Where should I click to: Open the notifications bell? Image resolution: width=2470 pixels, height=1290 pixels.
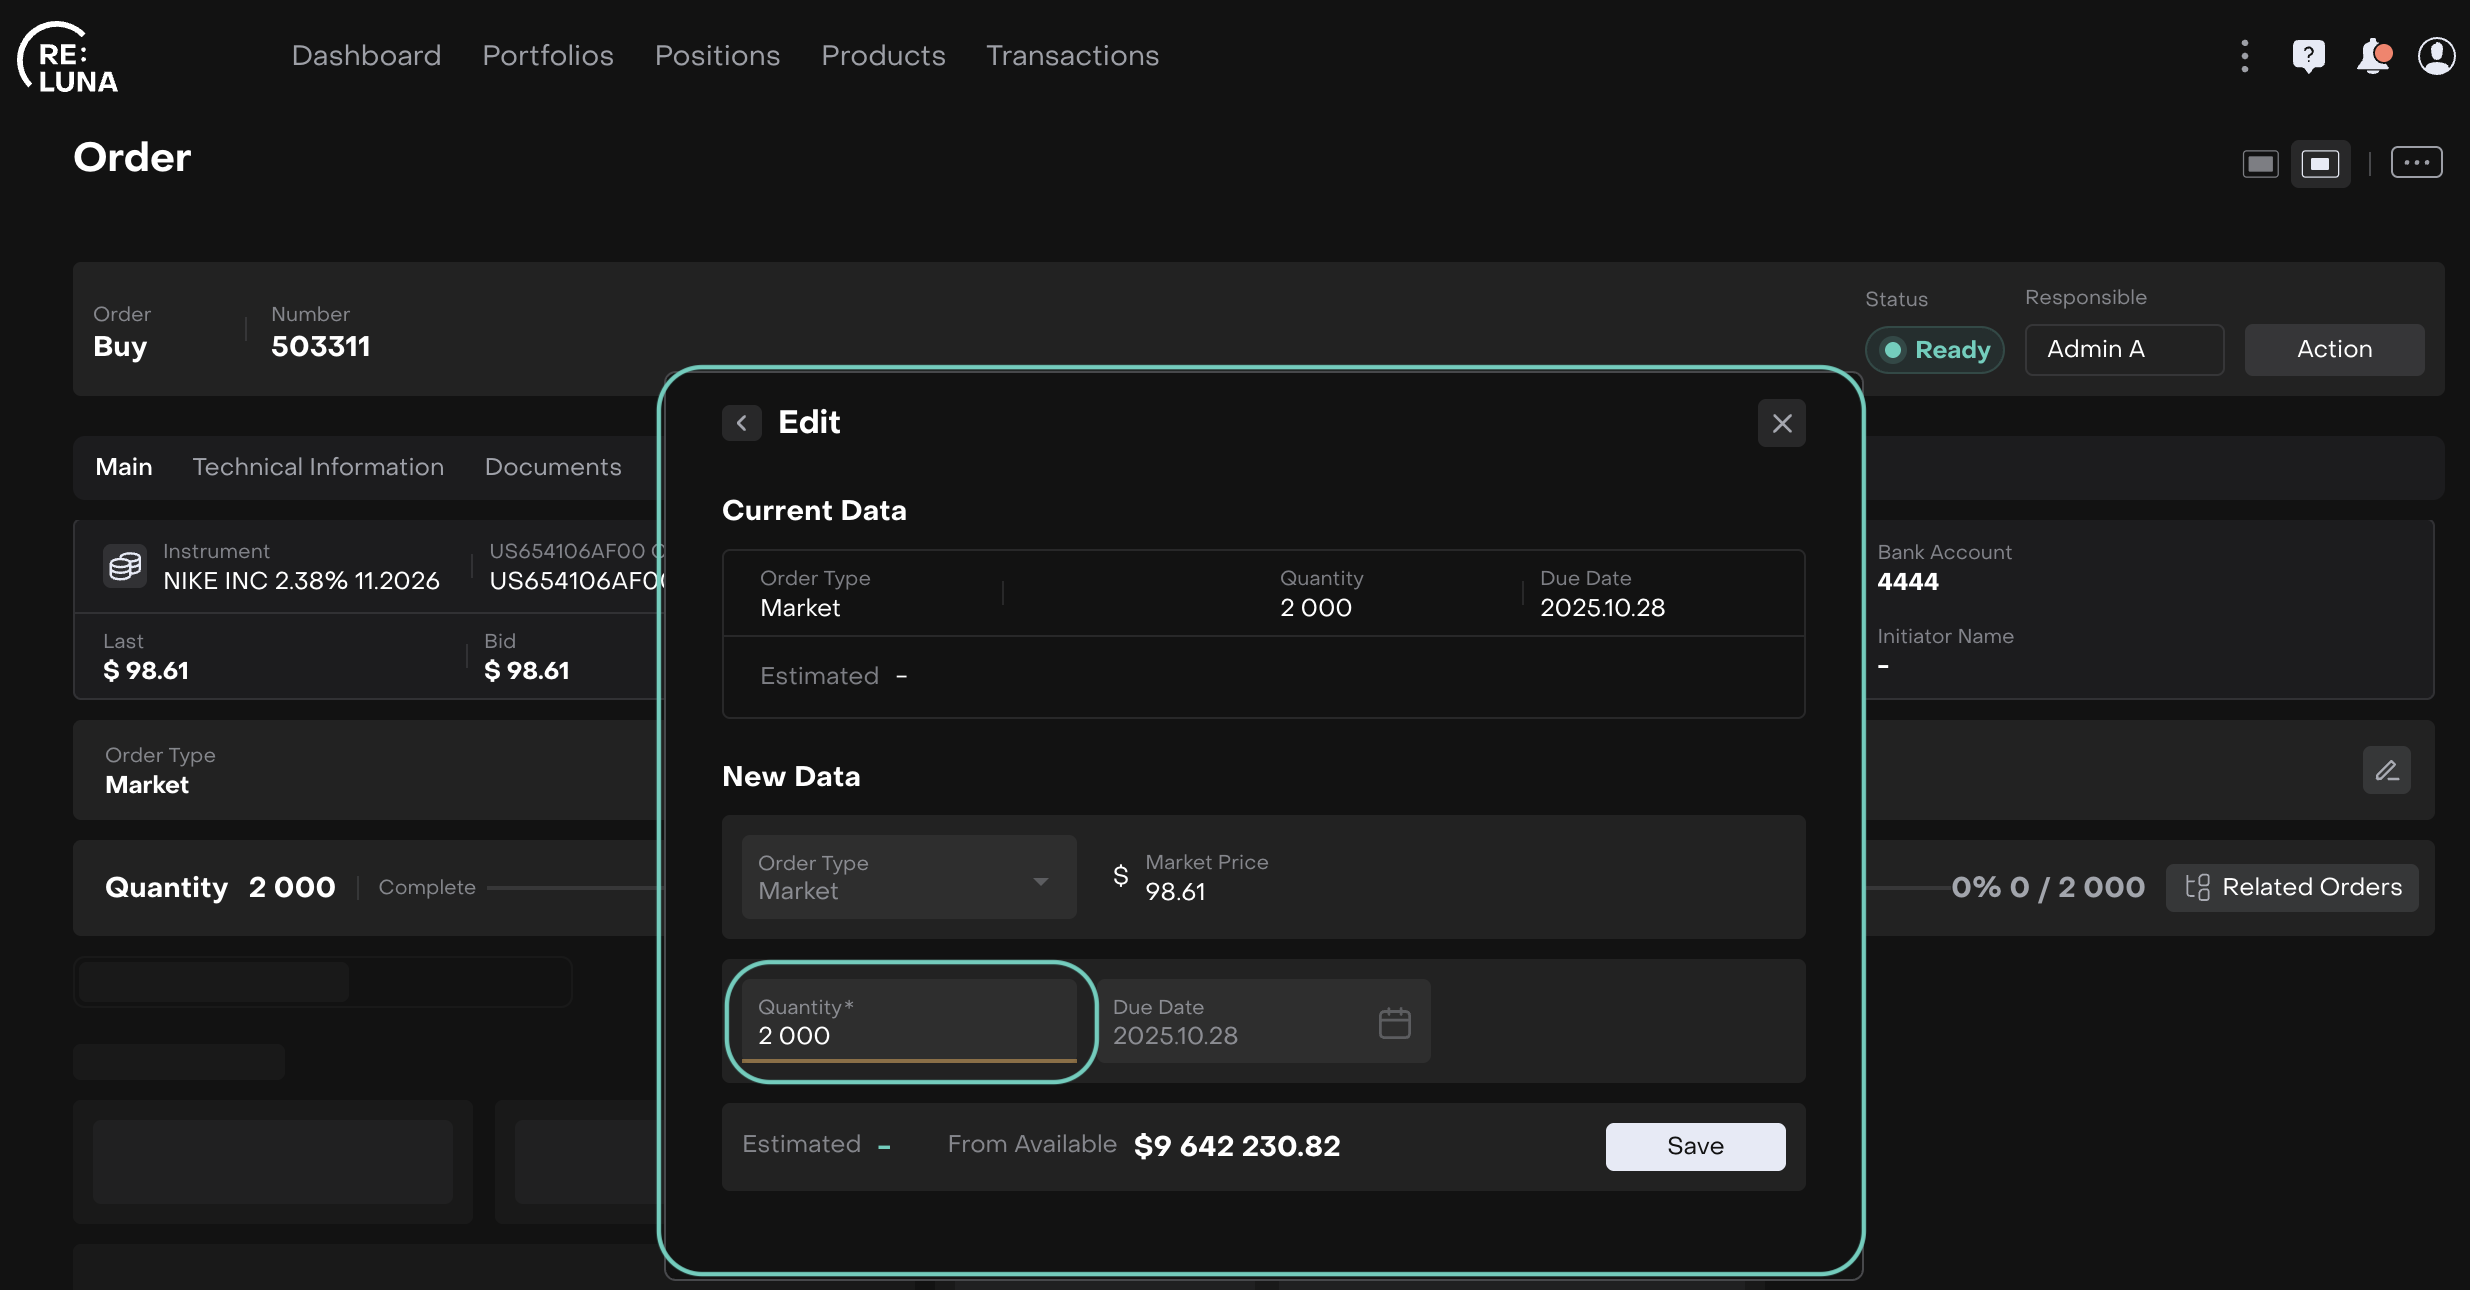coord(2373,56)
